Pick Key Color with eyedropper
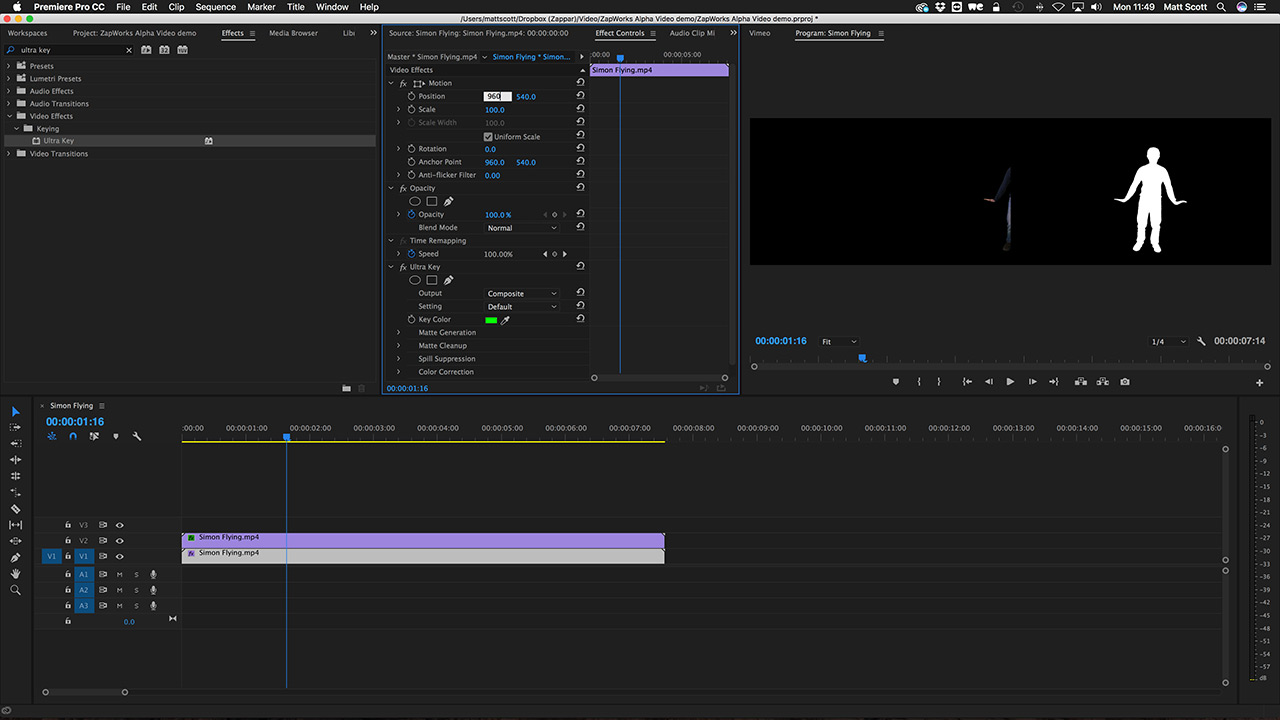The height and width of the screenshot is (720, 1280). pos(505,320)
